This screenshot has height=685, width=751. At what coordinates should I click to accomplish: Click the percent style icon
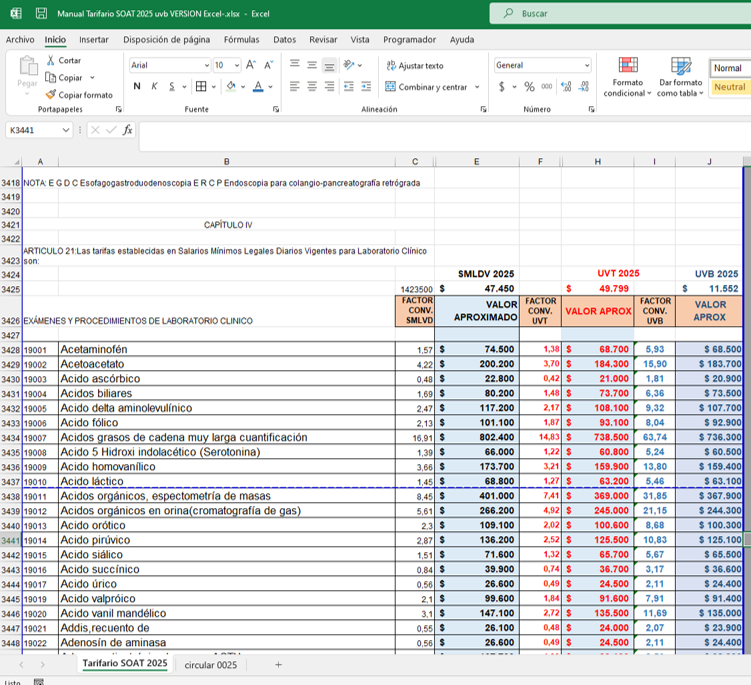(x=529, y=87)
